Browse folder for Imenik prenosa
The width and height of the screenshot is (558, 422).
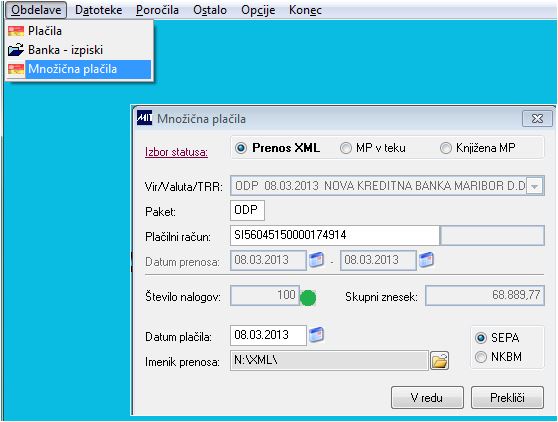pos(439,361)
